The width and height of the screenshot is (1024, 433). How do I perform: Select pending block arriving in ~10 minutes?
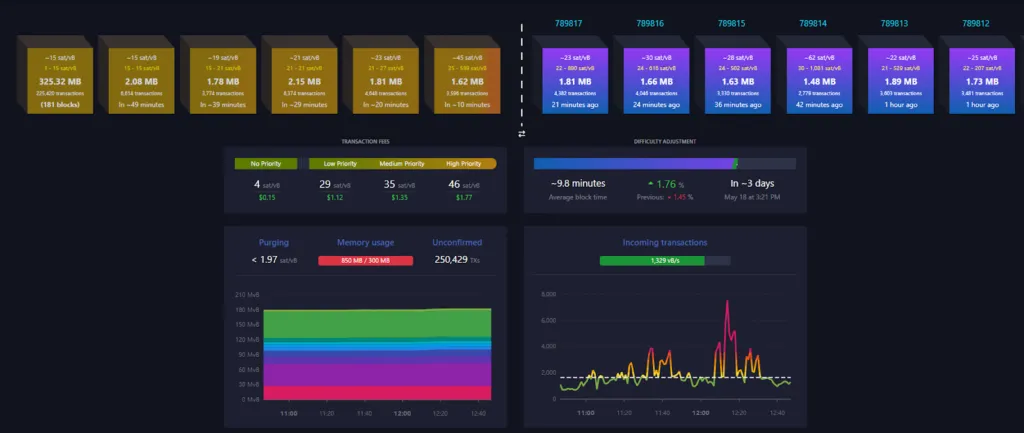pos(468,80)
